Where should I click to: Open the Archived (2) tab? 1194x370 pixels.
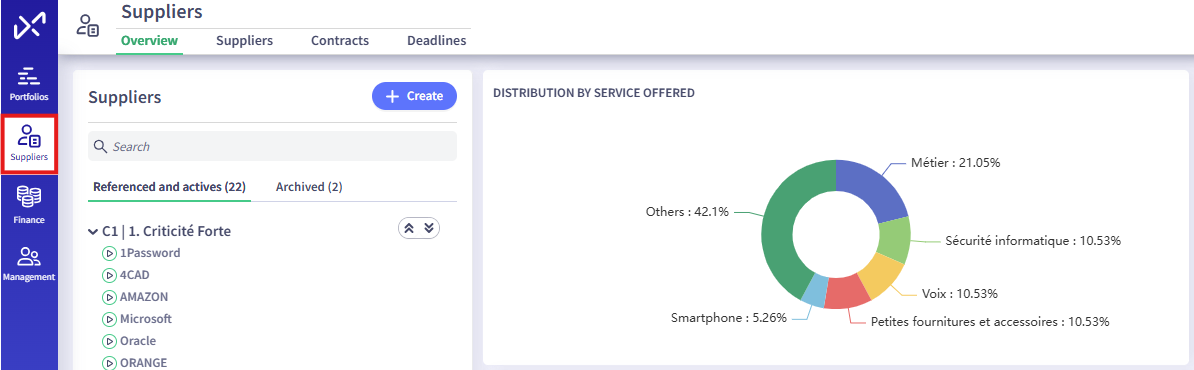pyautogui.click(x=308, y=187)
